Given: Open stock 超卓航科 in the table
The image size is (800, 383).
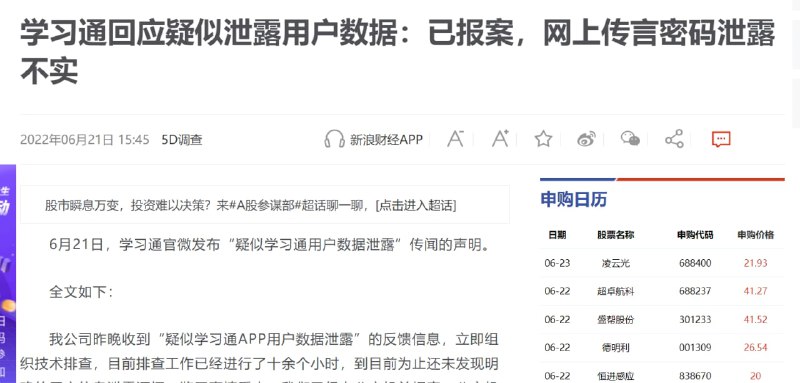Looking at the screenshot, I should coord(616,291).
